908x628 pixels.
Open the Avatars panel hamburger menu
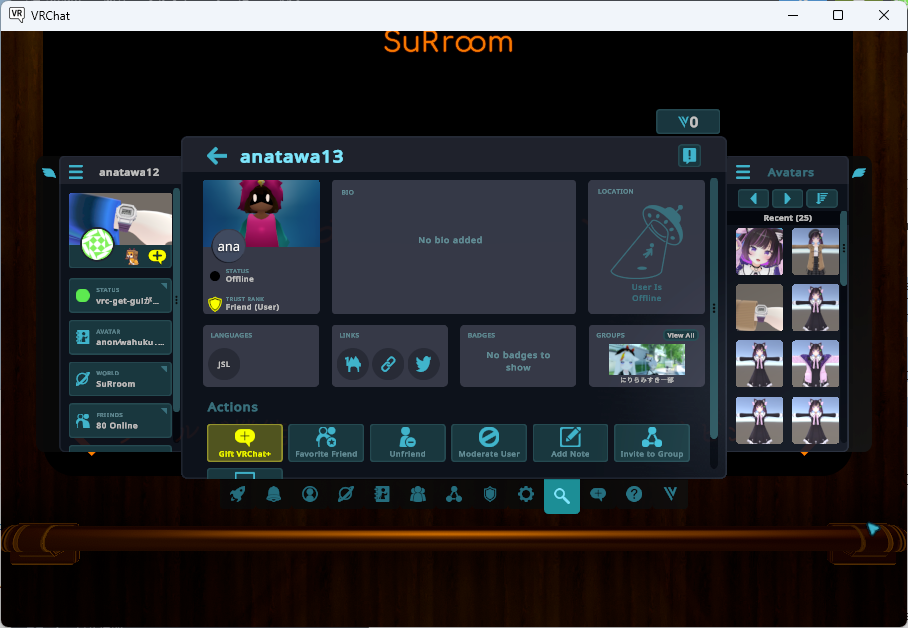click(743, 172)
